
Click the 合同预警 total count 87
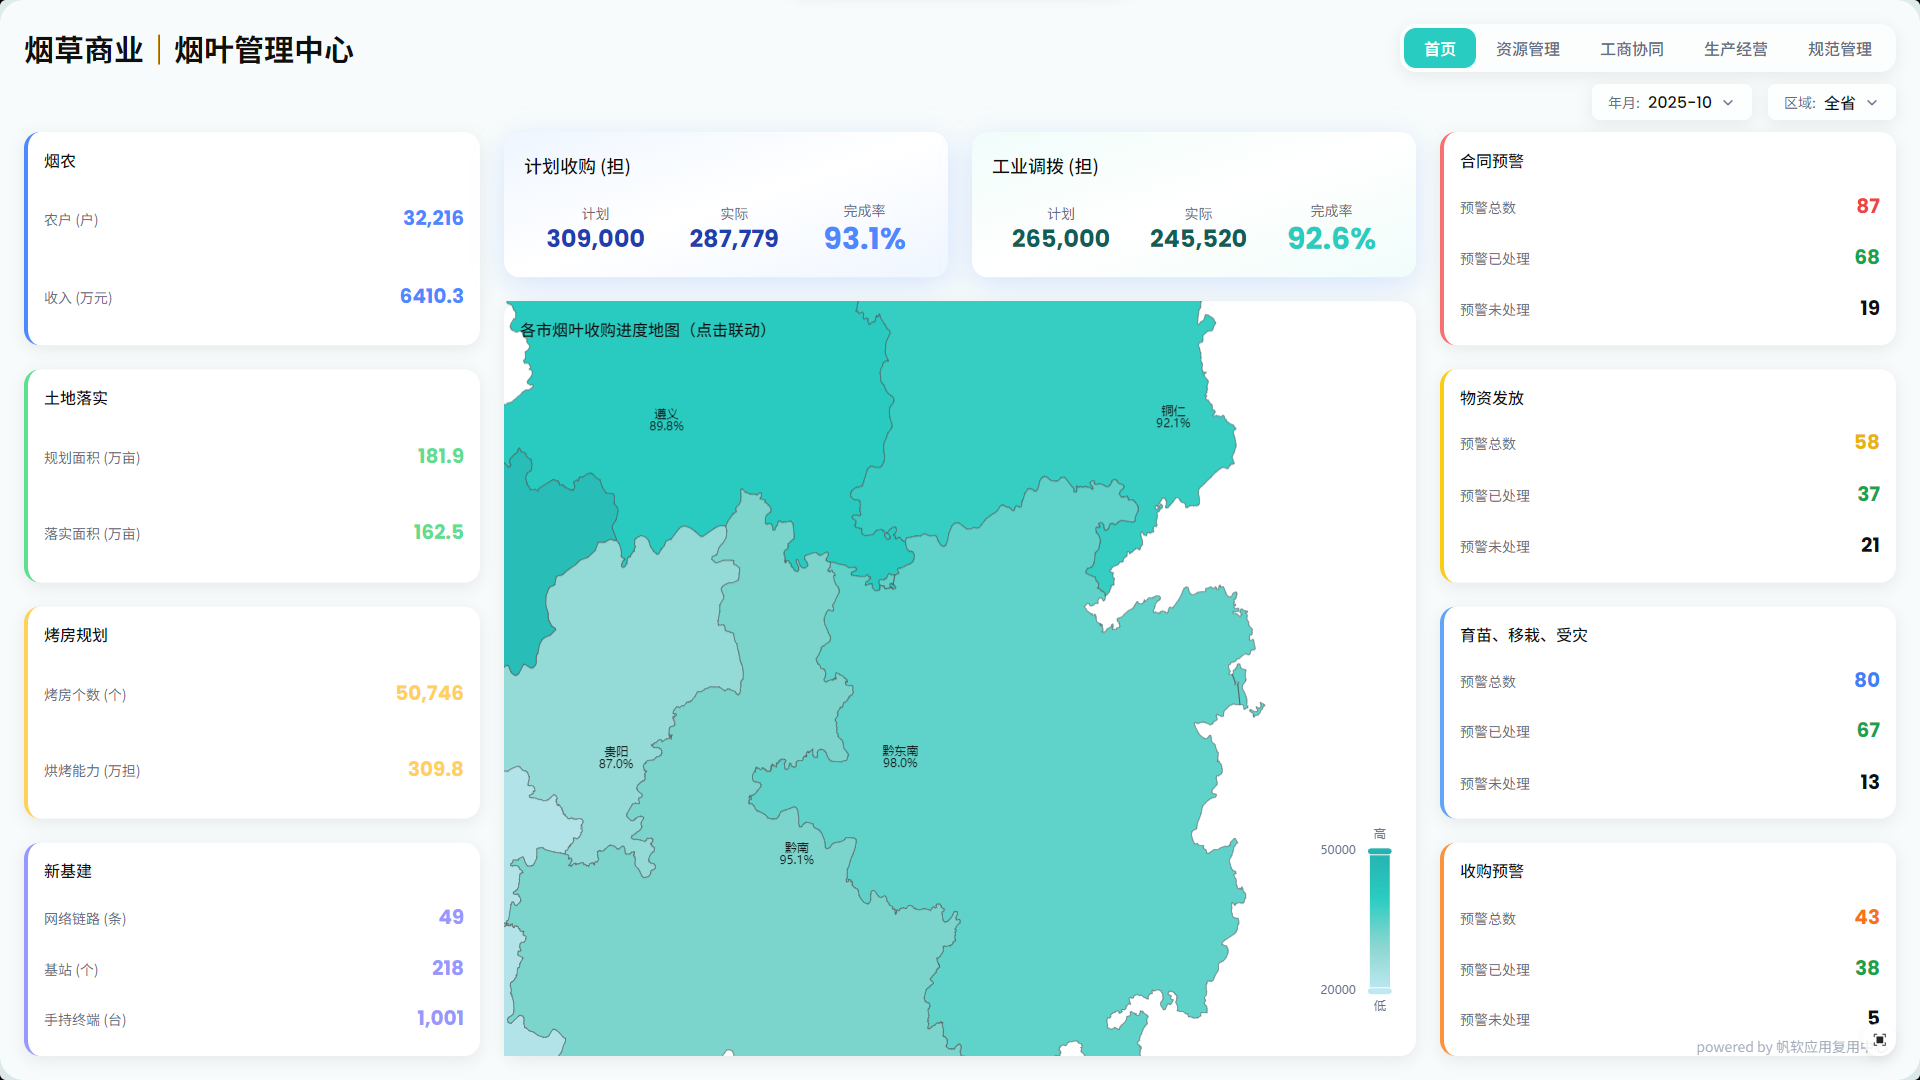tap(1867, 206)
